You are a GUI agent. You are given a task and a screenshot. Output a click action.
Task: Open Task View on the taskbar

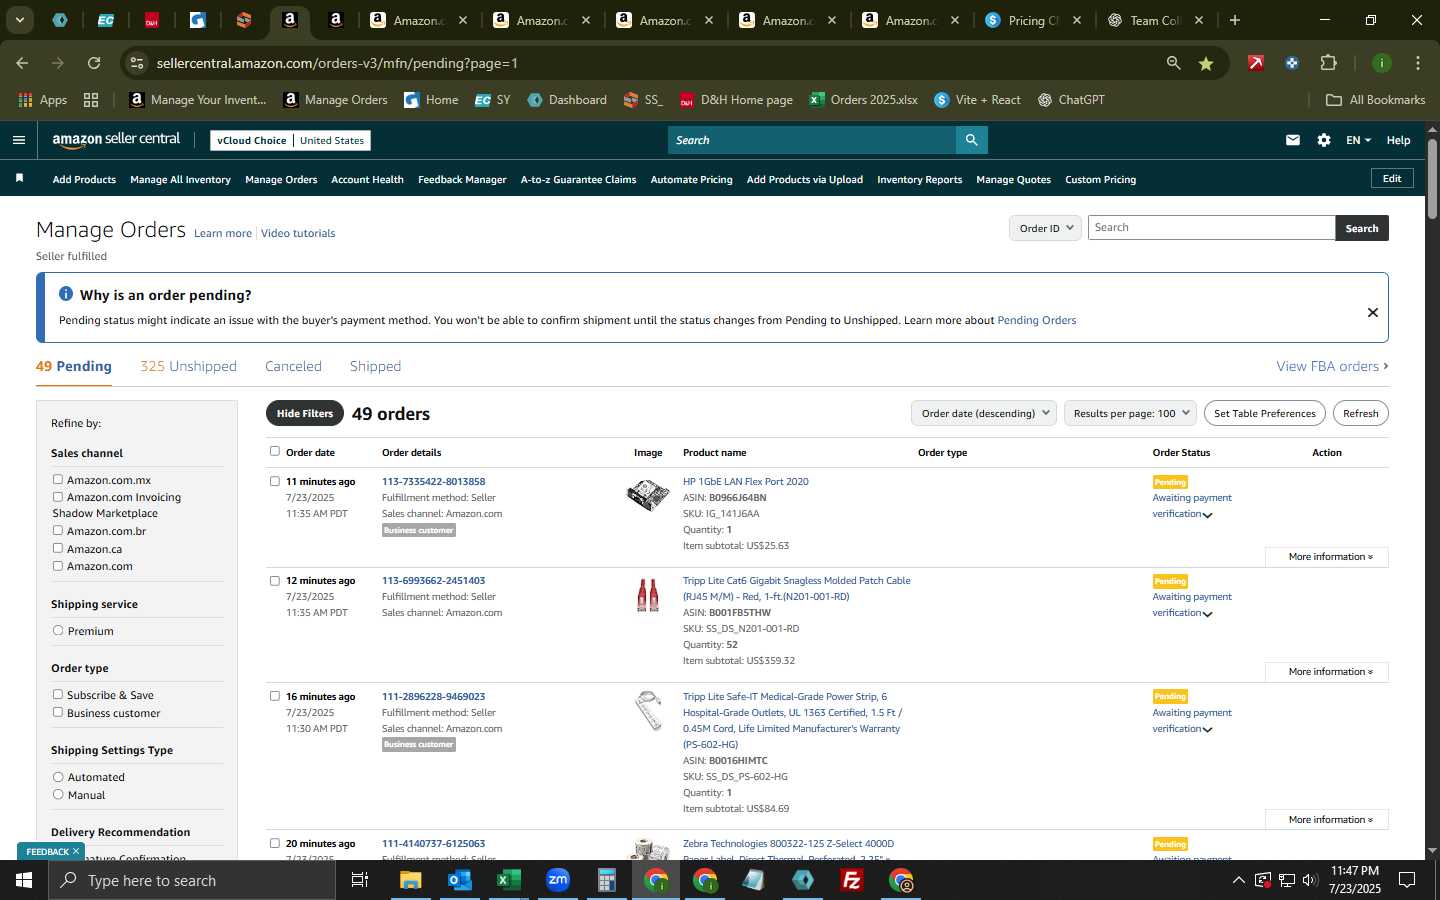(x=360, y=880)
